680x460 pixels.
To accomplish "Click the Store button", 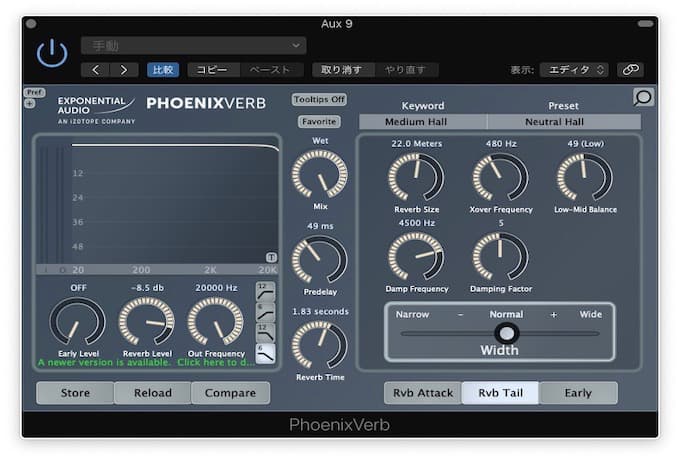I will coord(75,393).
